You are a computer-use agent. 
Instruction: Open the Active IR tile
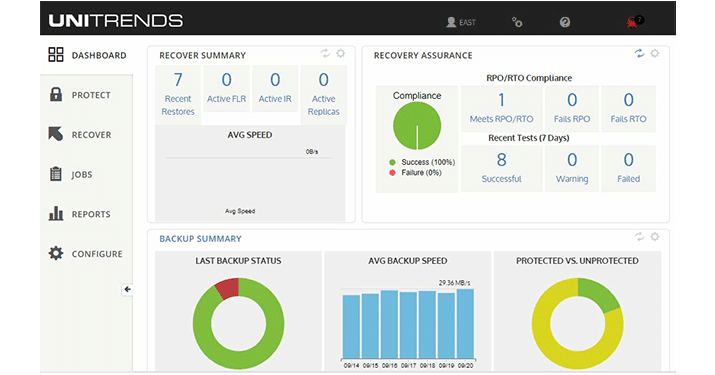tap(275, 90)
